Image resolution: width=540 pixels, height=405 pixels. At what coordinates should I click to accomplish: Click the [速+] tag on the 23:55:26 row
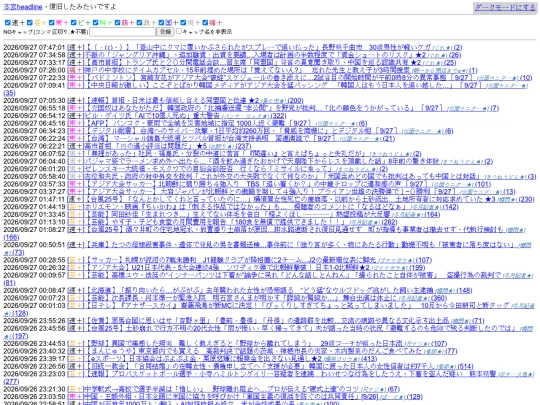point(75,320)
